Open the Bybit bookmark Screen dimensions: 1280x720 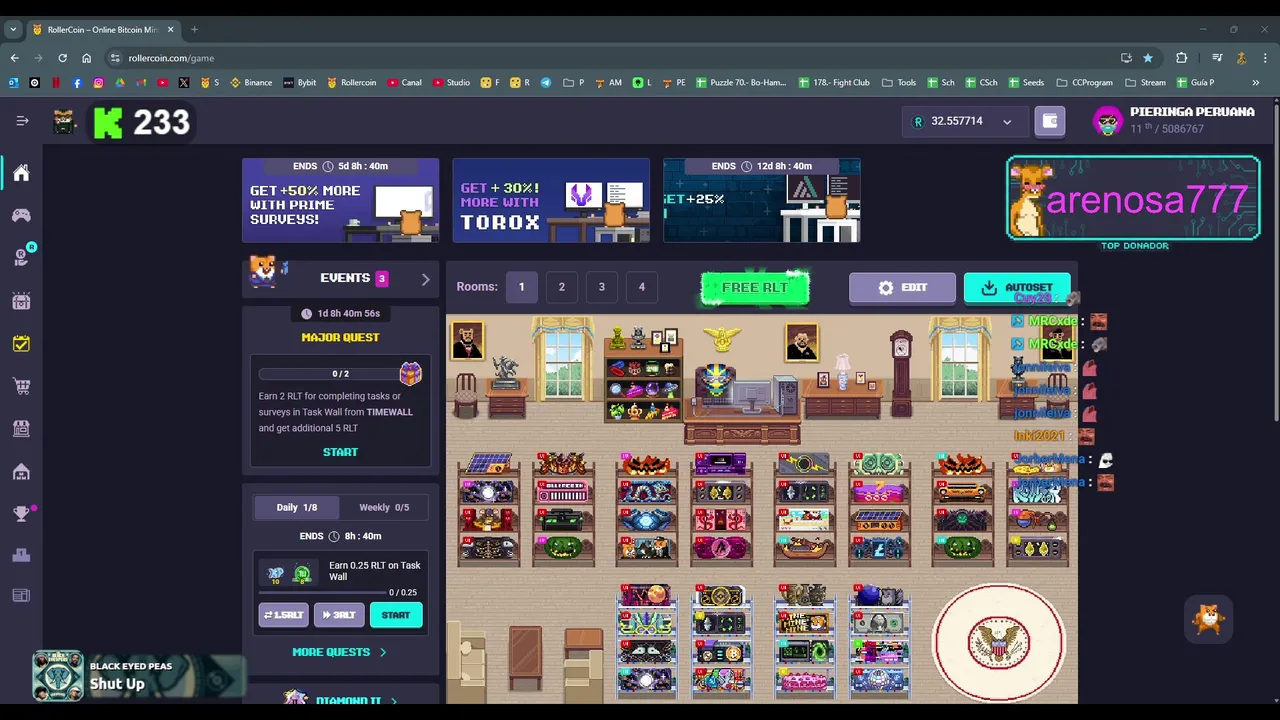(300, 83)
